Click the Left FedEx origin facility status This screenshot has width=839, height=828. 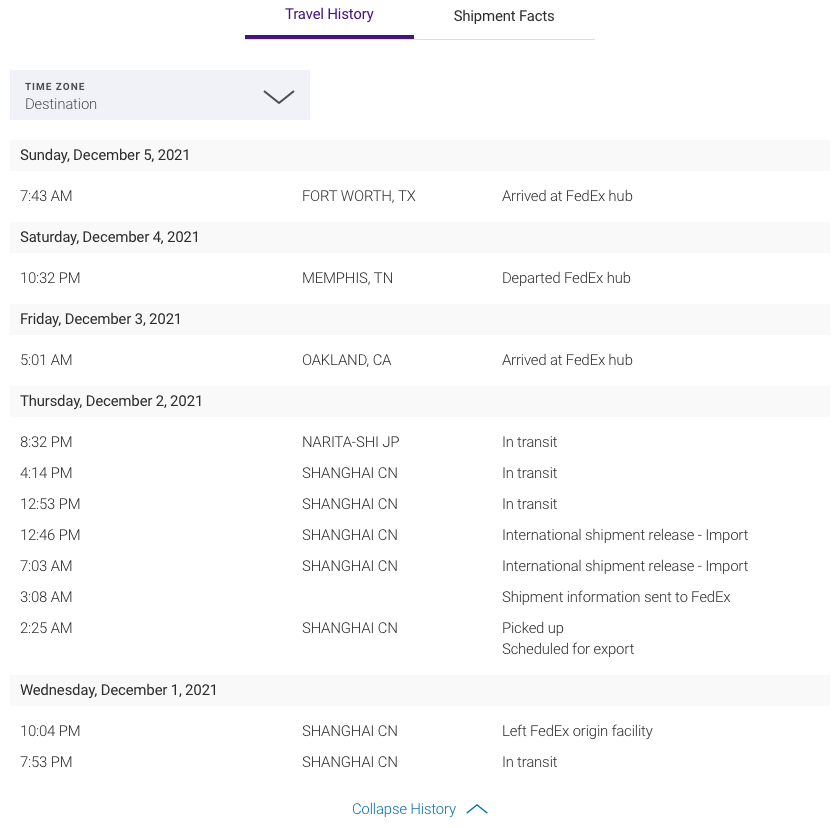tap(577, 731)
